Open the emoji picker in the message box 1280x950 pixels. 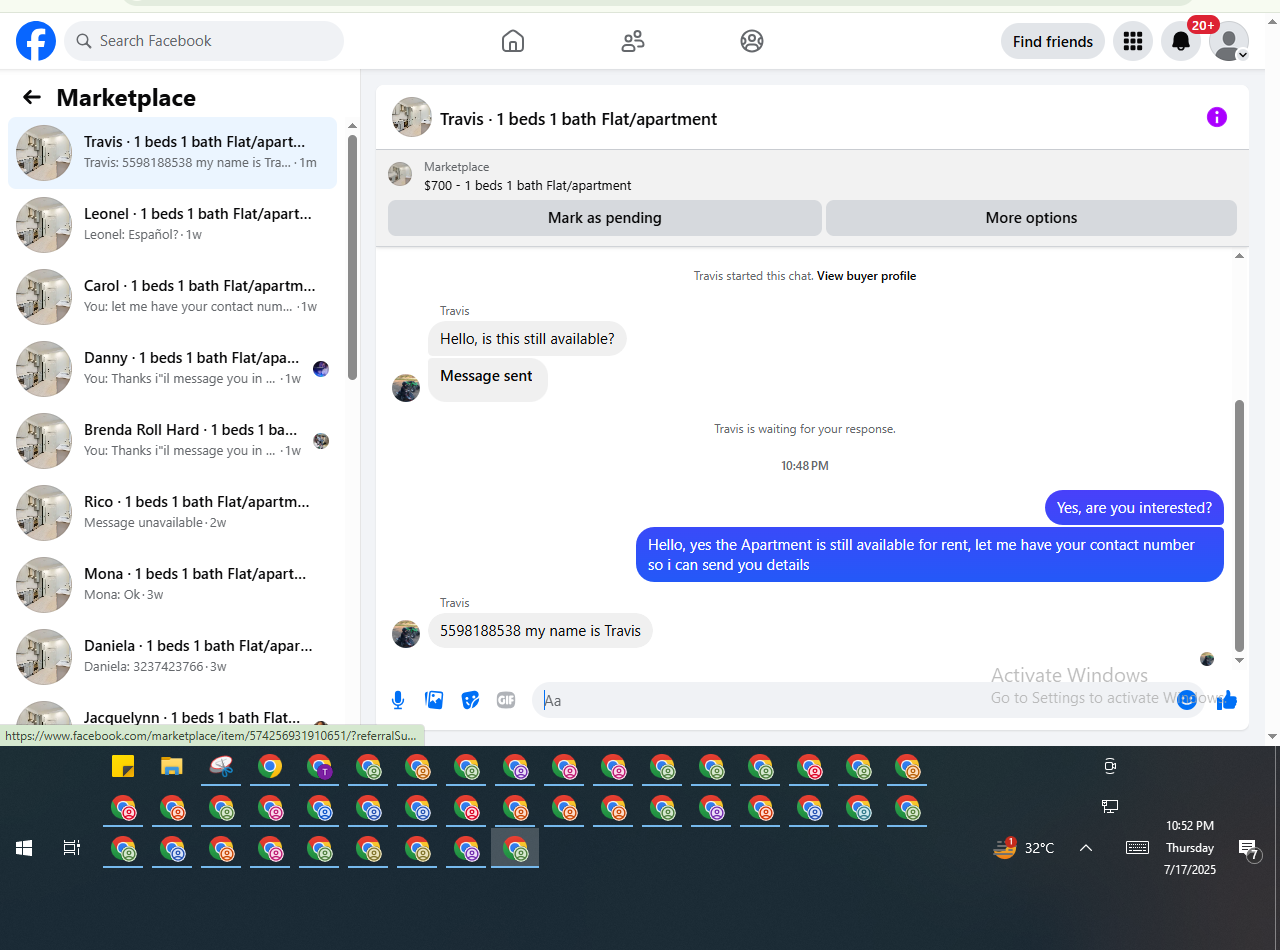click(x=1187, y=700)
